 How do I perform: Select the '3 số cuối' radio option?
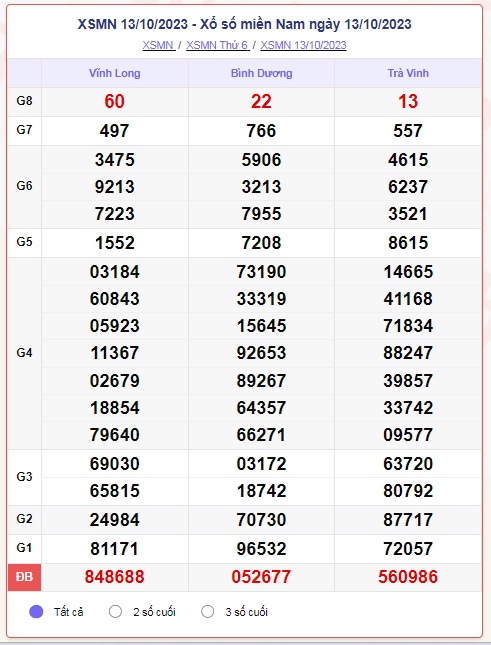(x=208, y=612)
